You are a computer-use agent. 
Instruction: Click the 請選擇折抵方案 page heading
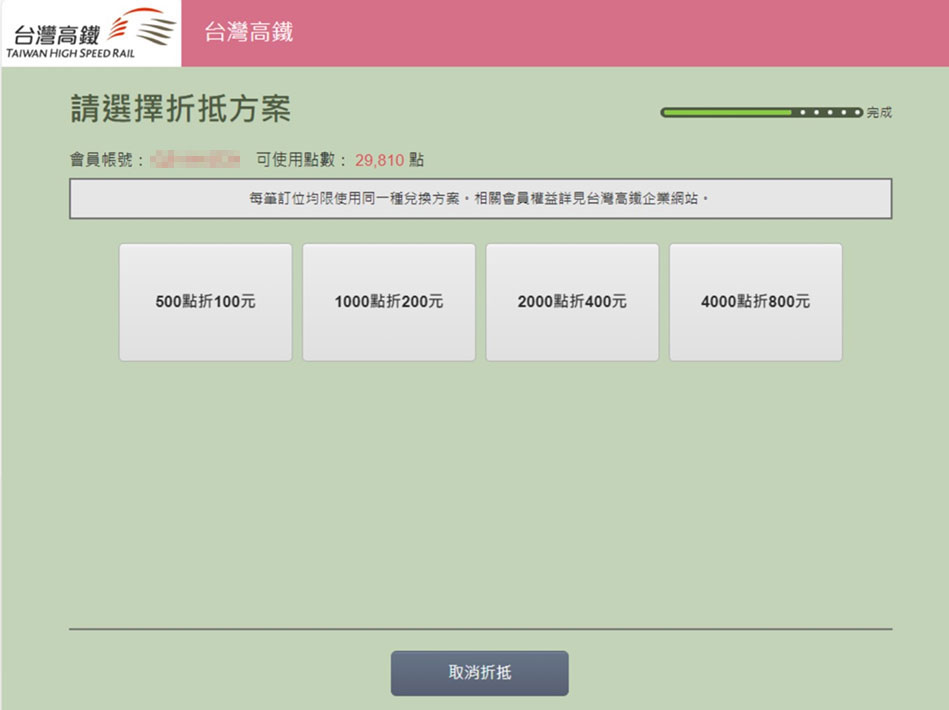click(x=180, y=109)
